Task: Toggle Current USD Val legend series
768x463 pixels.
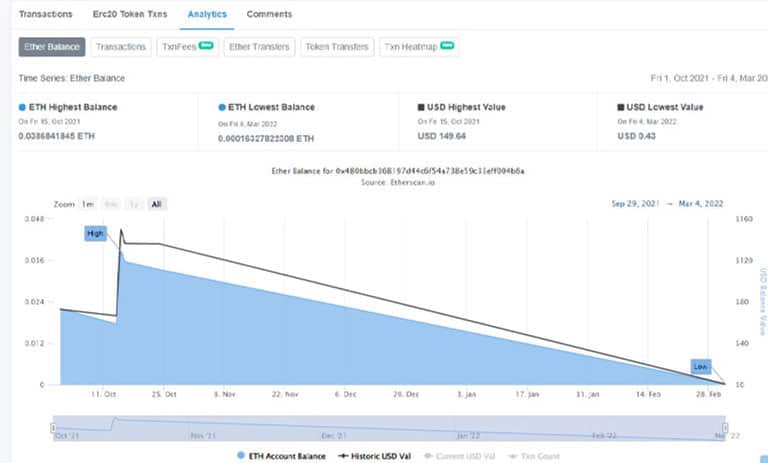Action: click(x=459, y=456)
